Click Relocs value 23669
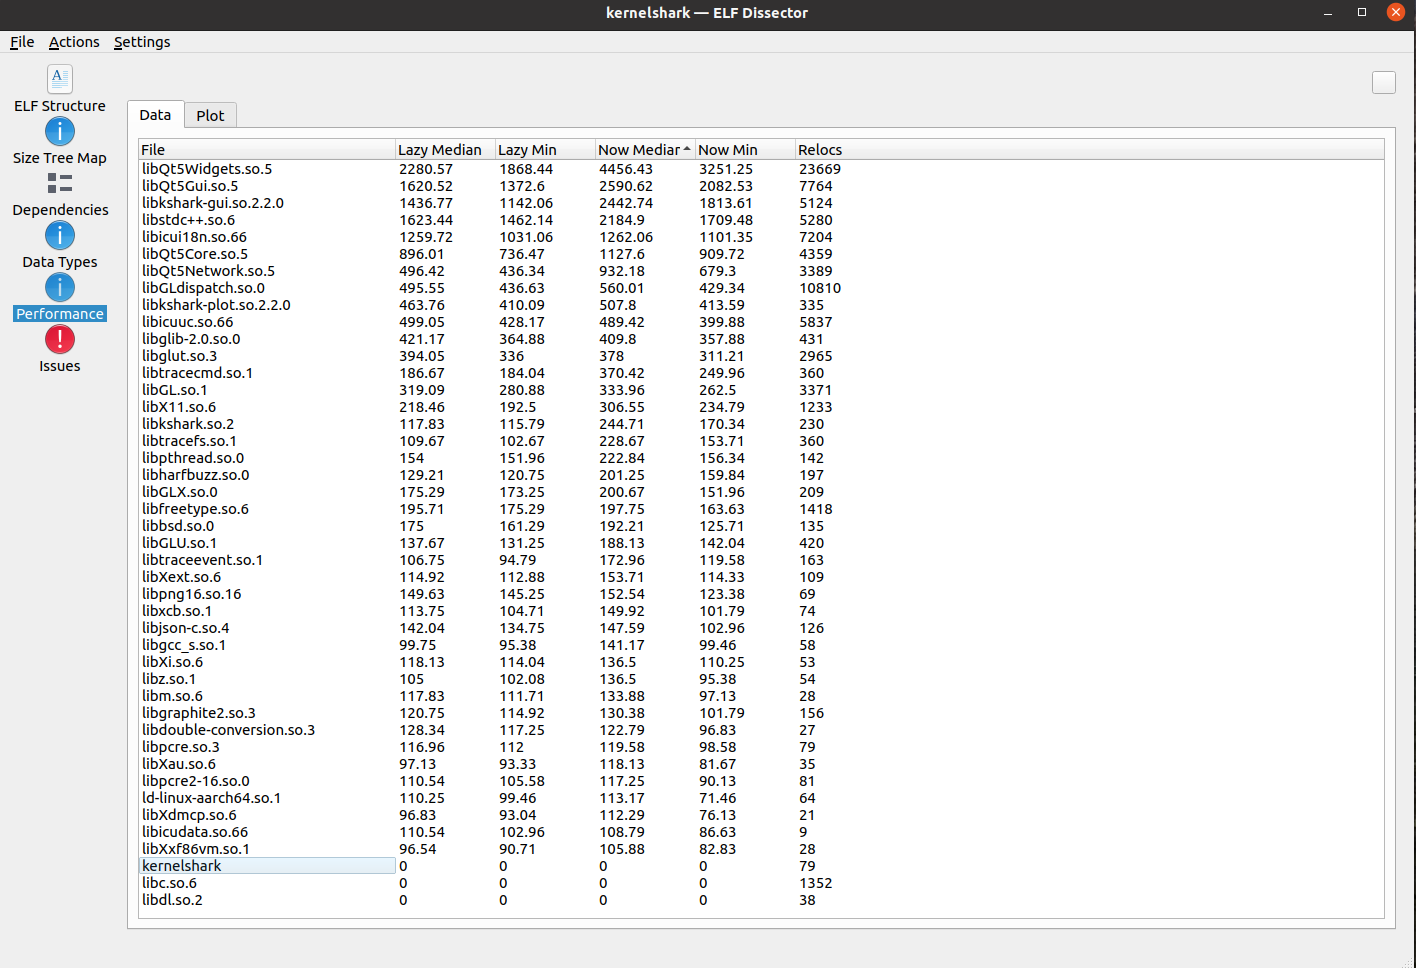This screenshot has height=968, width=1416. click(x=820, y=169)
